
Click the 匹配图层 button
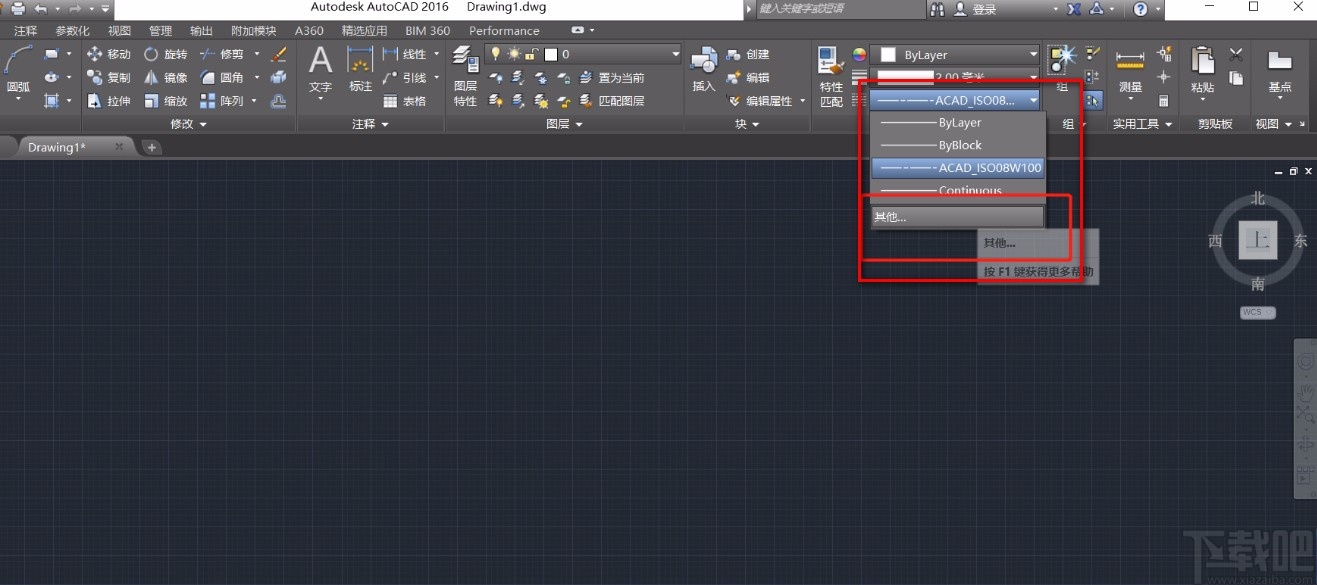point(620,100)
